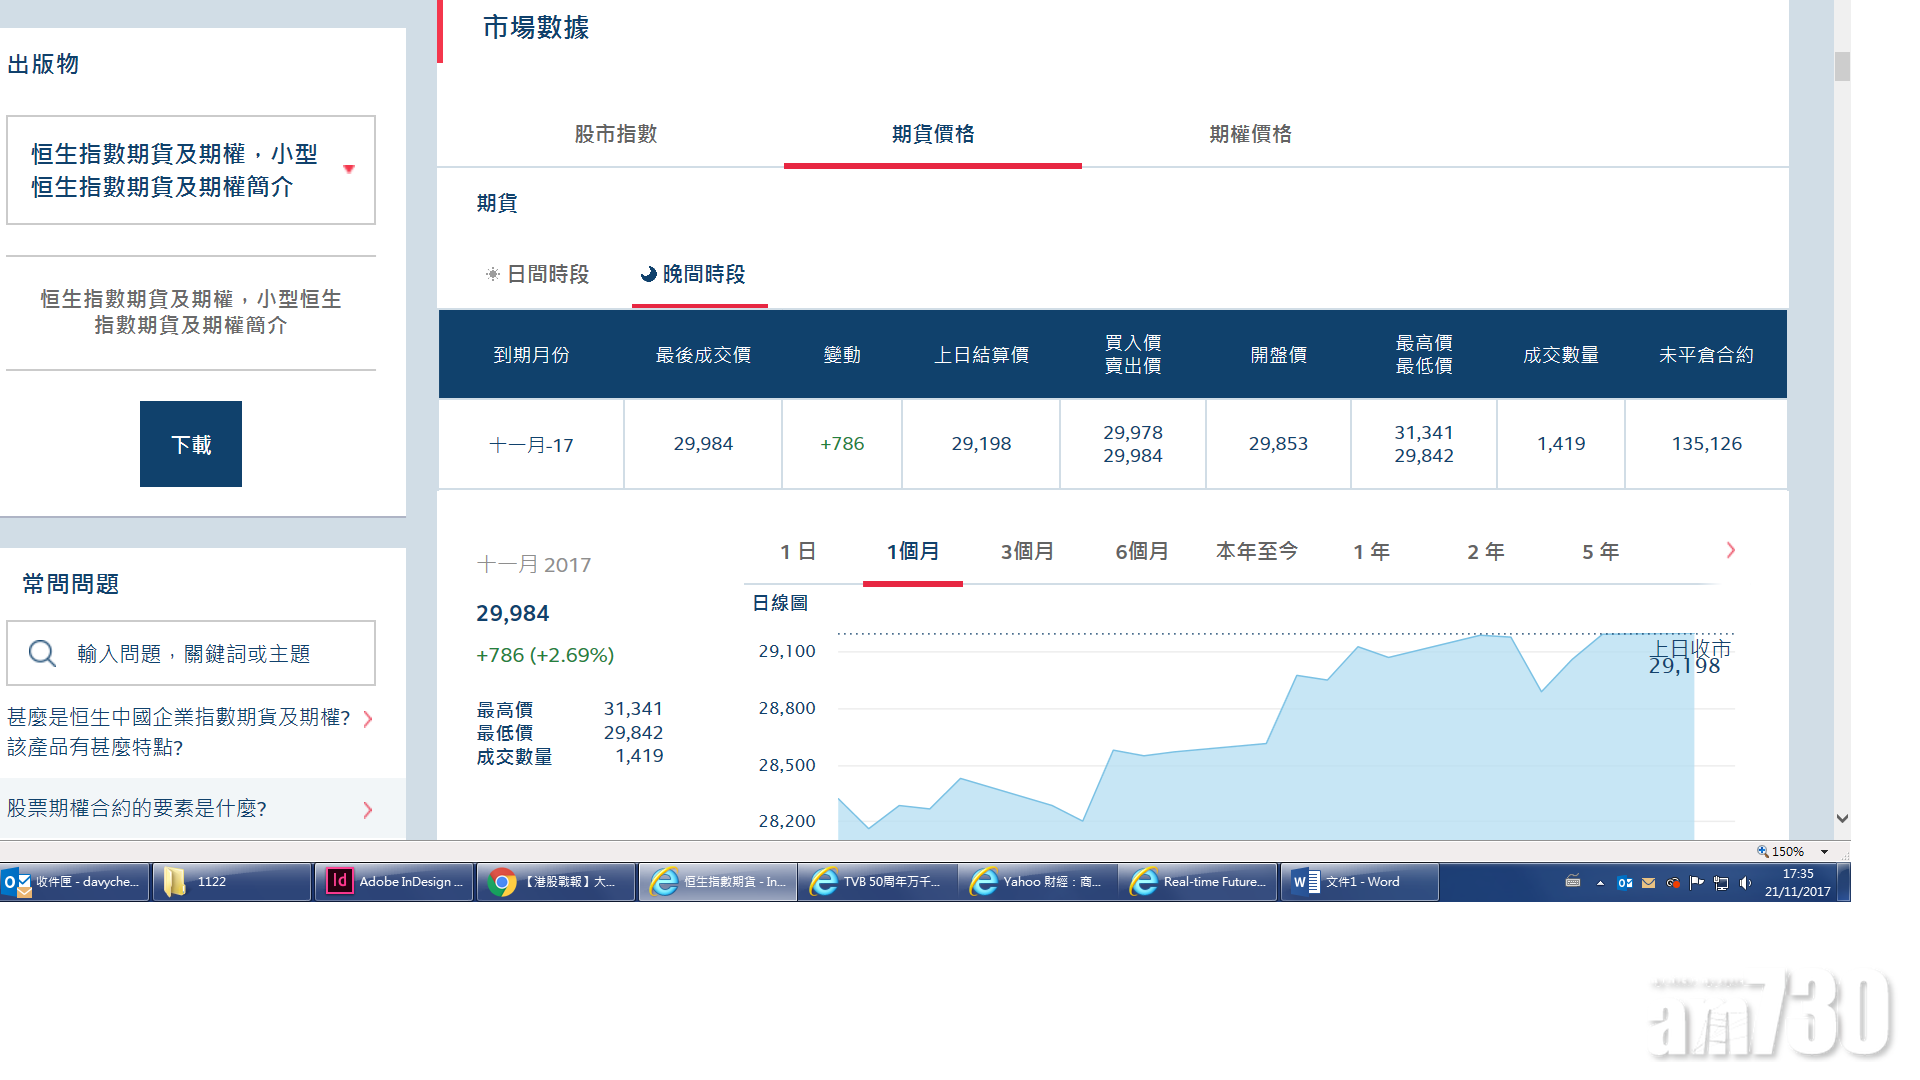Click the 135,126 open interest cell
Image resolution: width=1920 pixels, height=1080 pixels.
(1707, 443)
